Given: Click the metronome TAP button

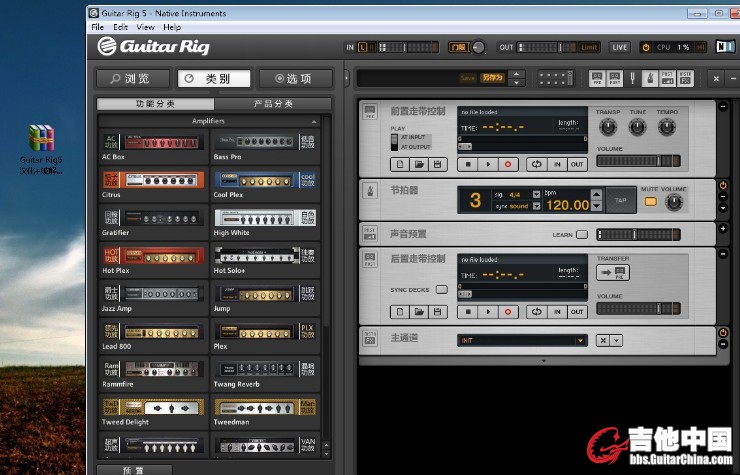Looking at the screenshot, I should coord(621,200).
